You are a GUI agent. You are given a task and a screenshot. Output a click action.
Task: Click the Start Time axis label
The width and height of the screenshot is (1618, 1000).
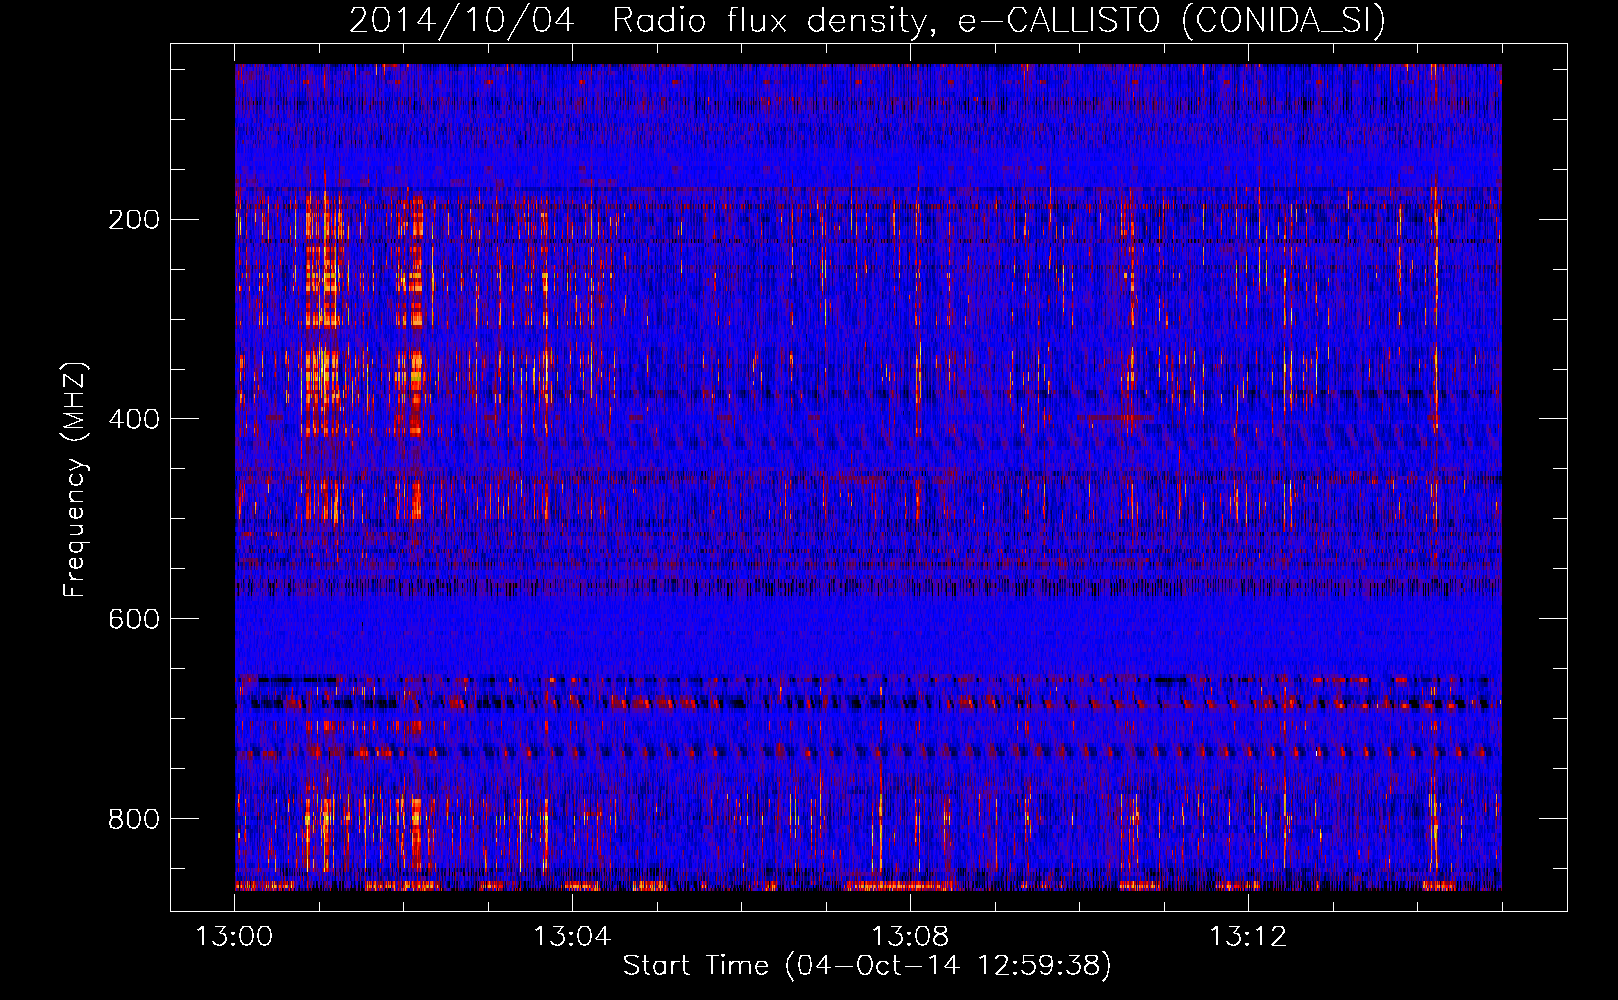(x=867, y=965)
